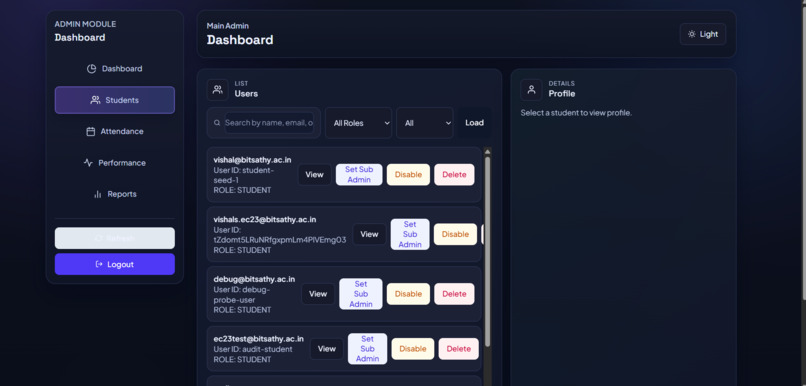The height and width of the screenshot is (386, 806).
Task: Click the Refresh button in sidebar
Action: 115,238
